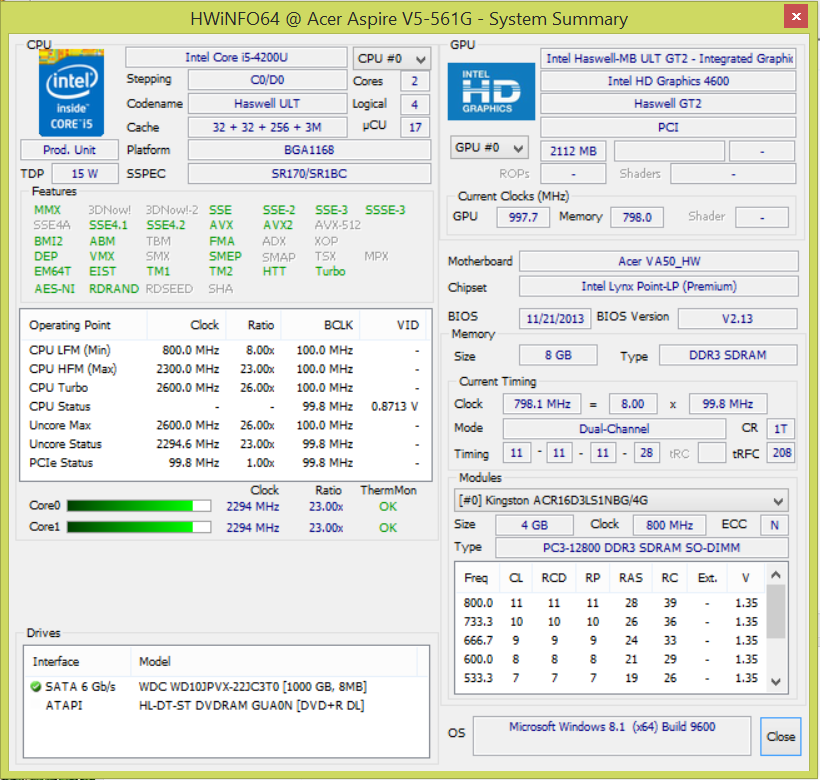Click the Motherboard field Acer VA50_HW
This screenshot has width=820, height=780.
tap(659, 261)
